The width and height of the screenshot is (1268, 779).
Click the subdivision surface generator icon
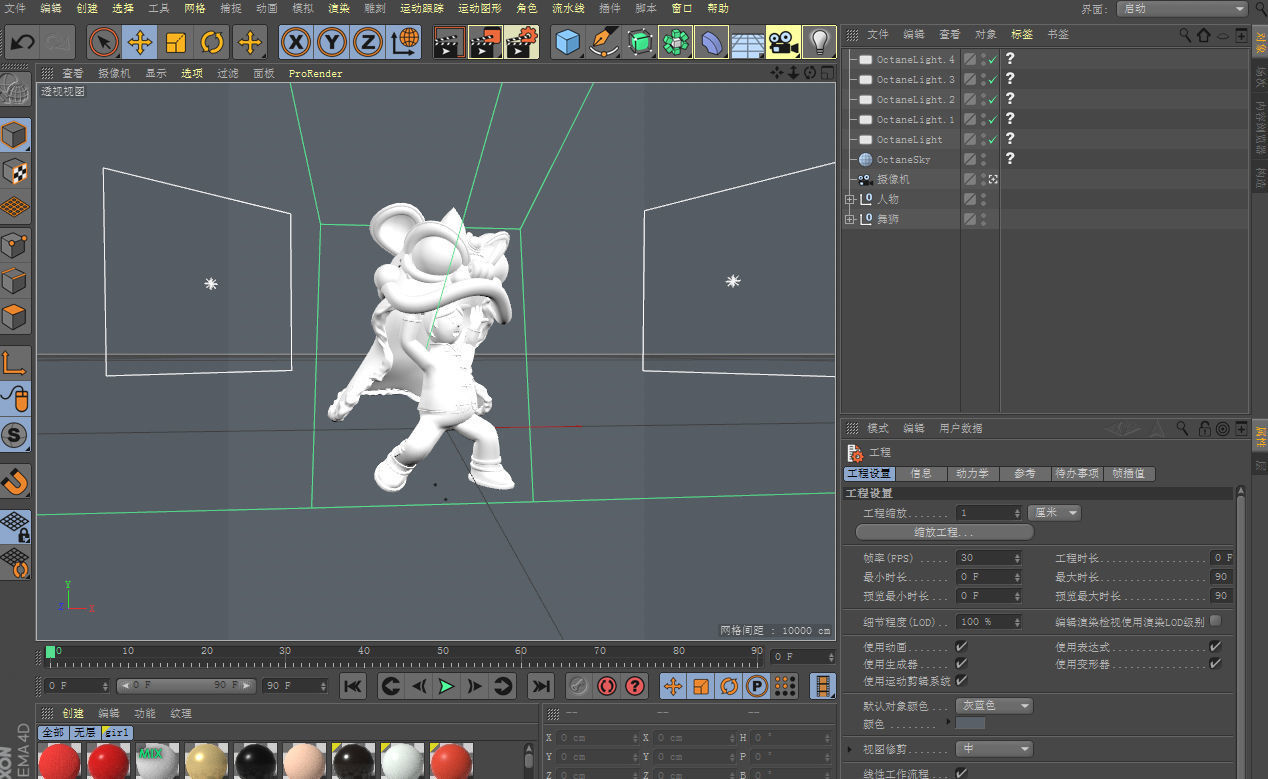(640, 43)
